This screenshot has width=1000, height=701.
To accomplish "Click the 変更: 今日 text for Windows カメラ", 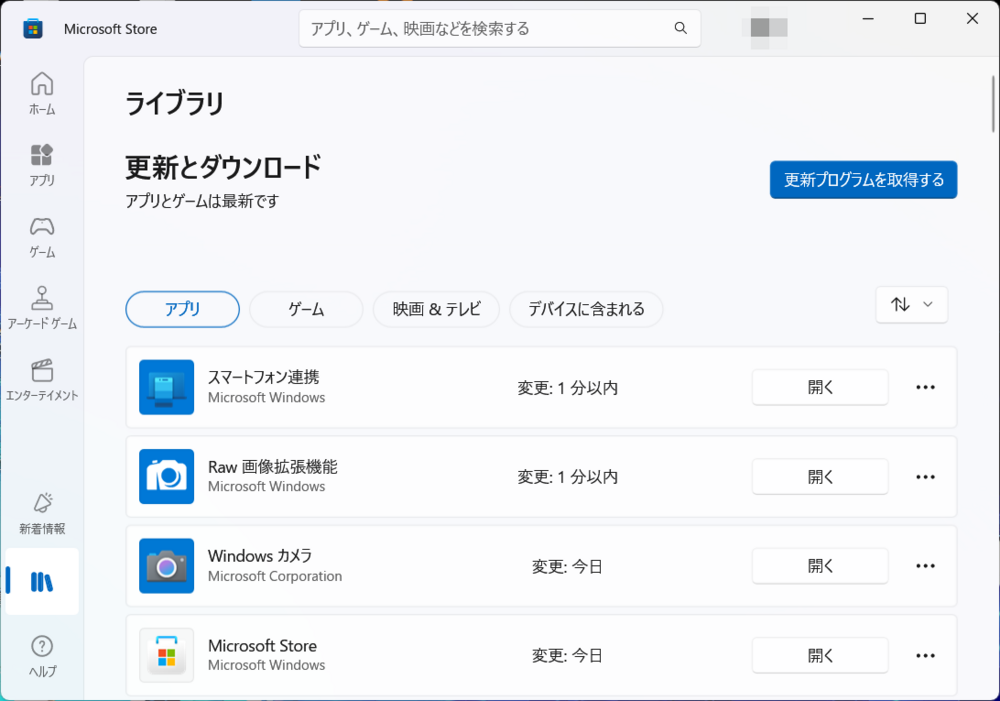I will (568, 566).
